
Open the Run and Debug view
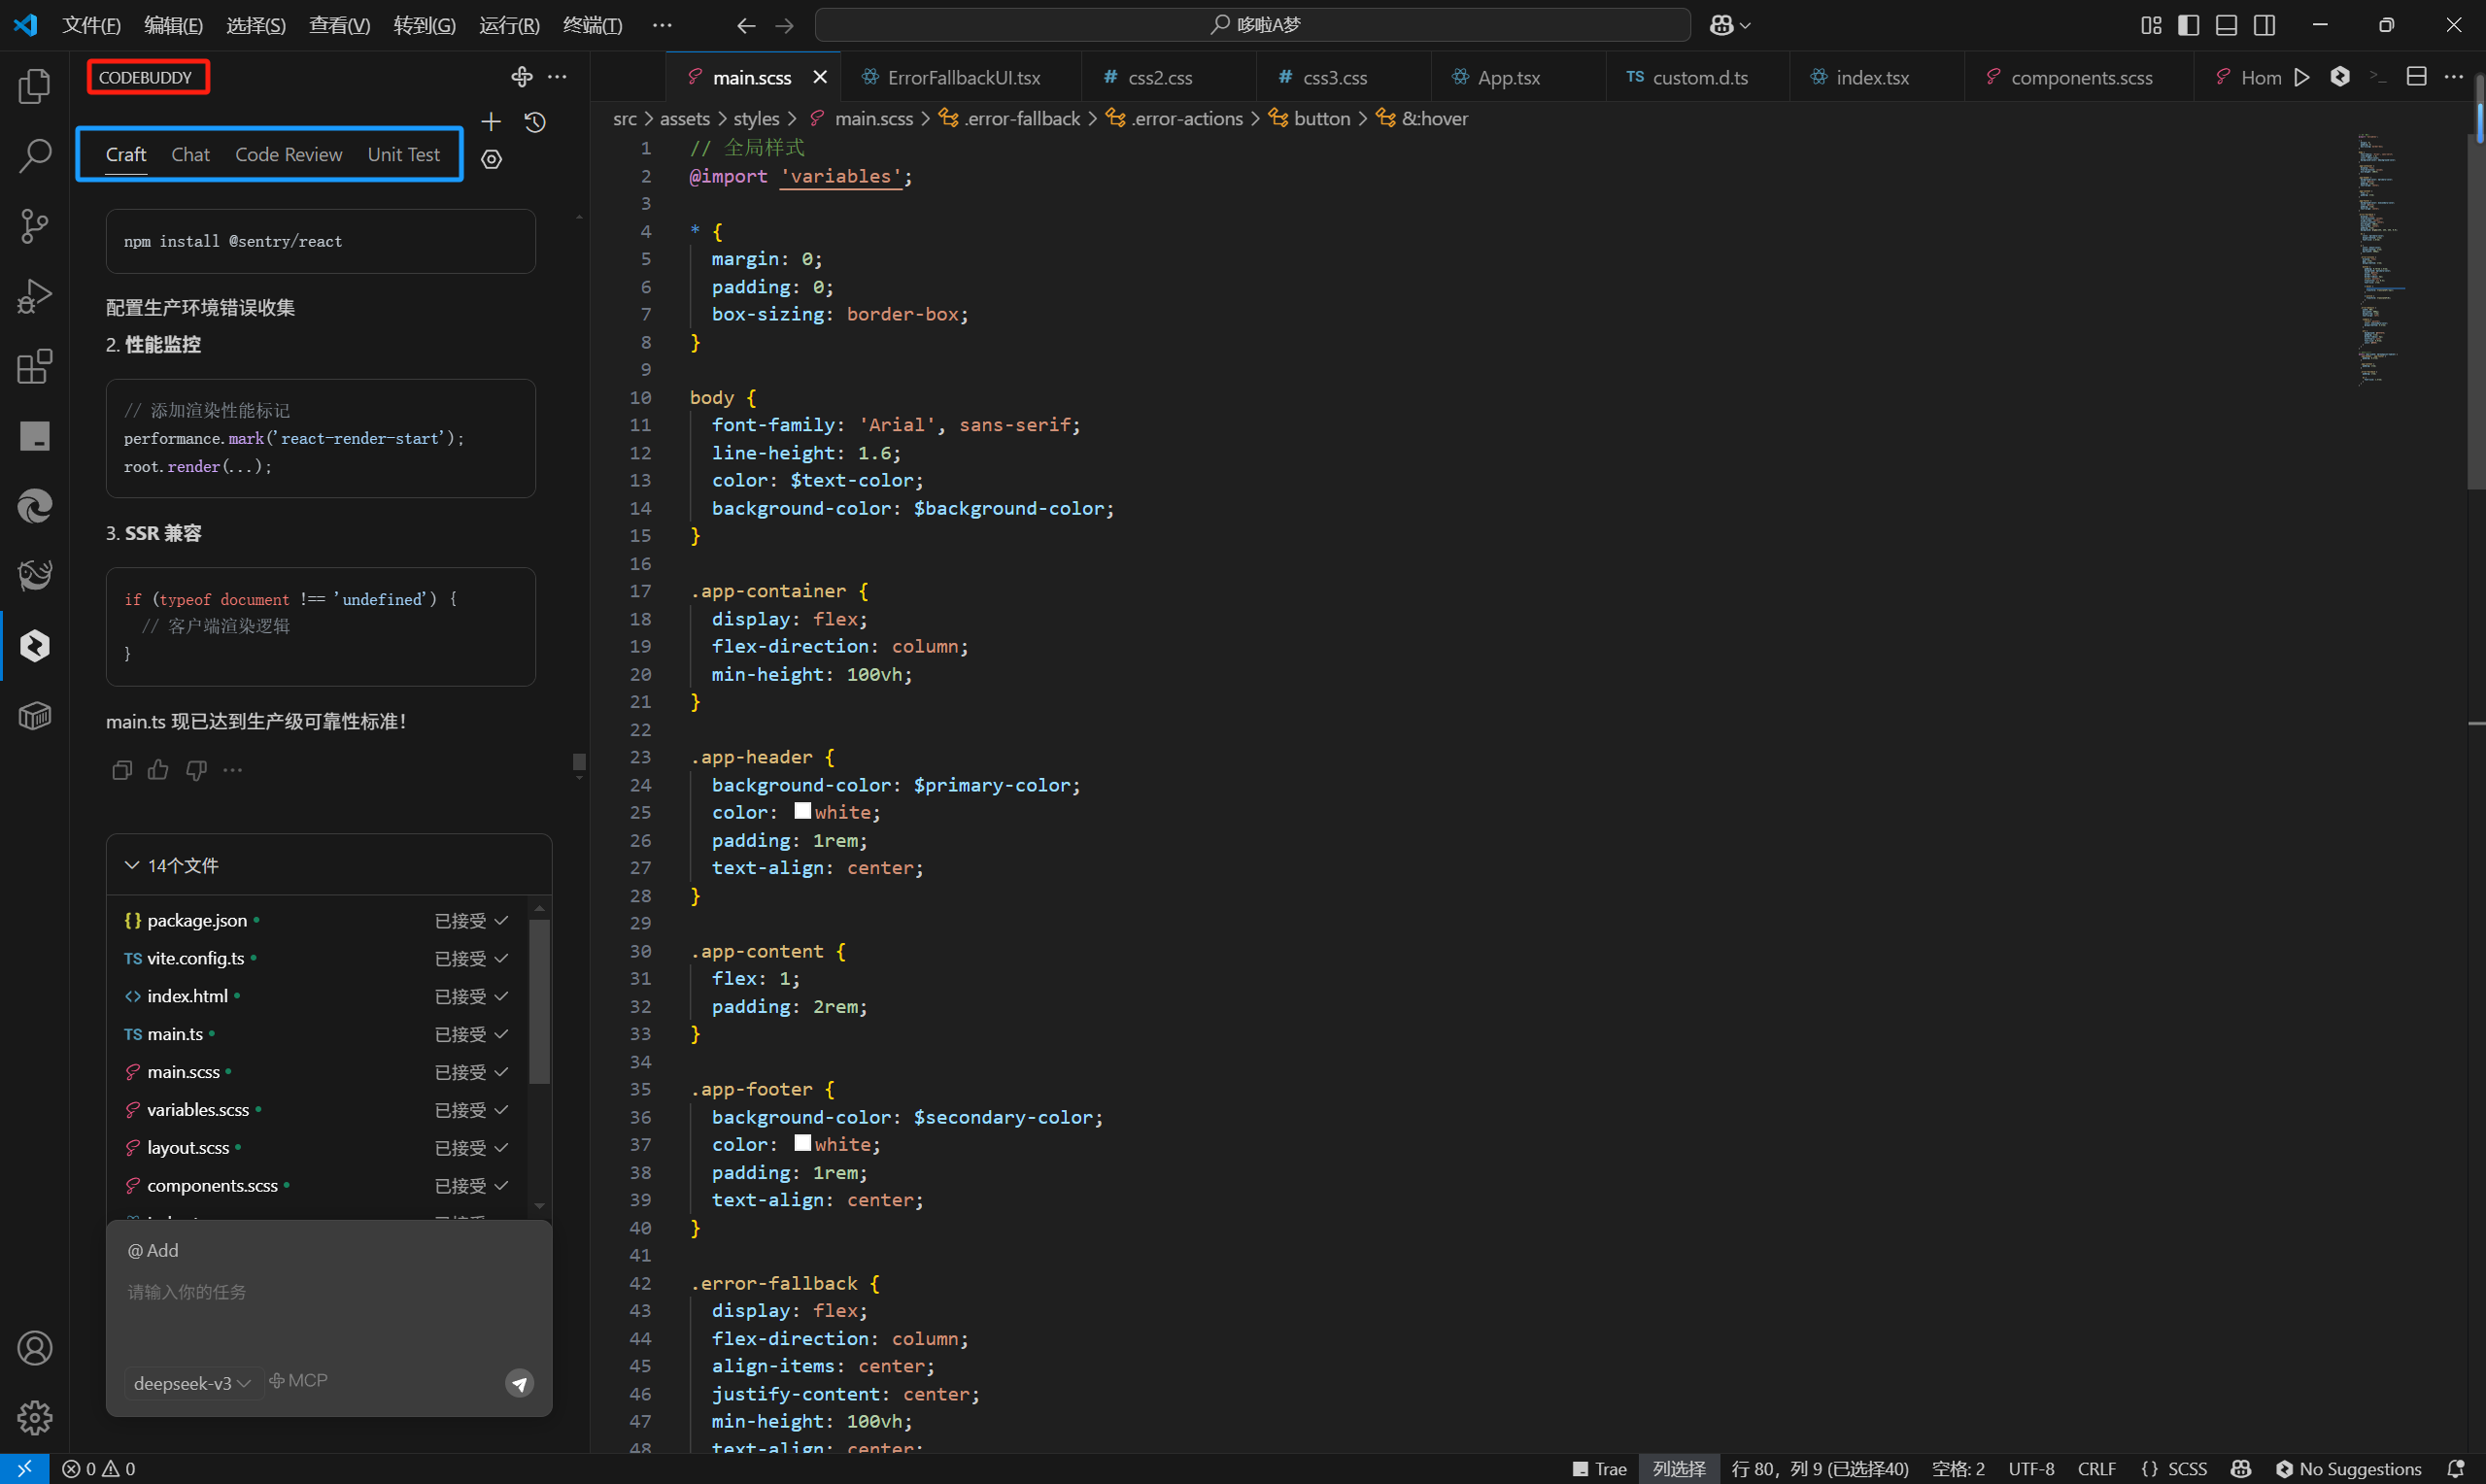(34, 297)
